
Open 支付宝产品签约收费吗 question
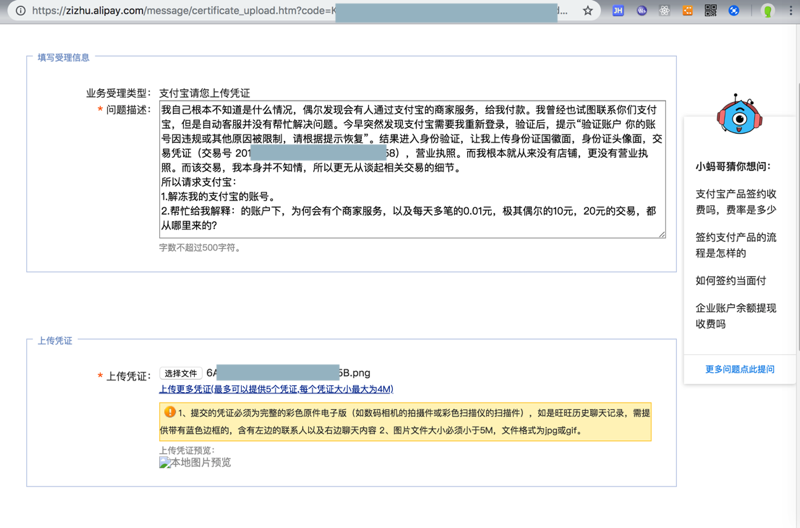(736, 202)
